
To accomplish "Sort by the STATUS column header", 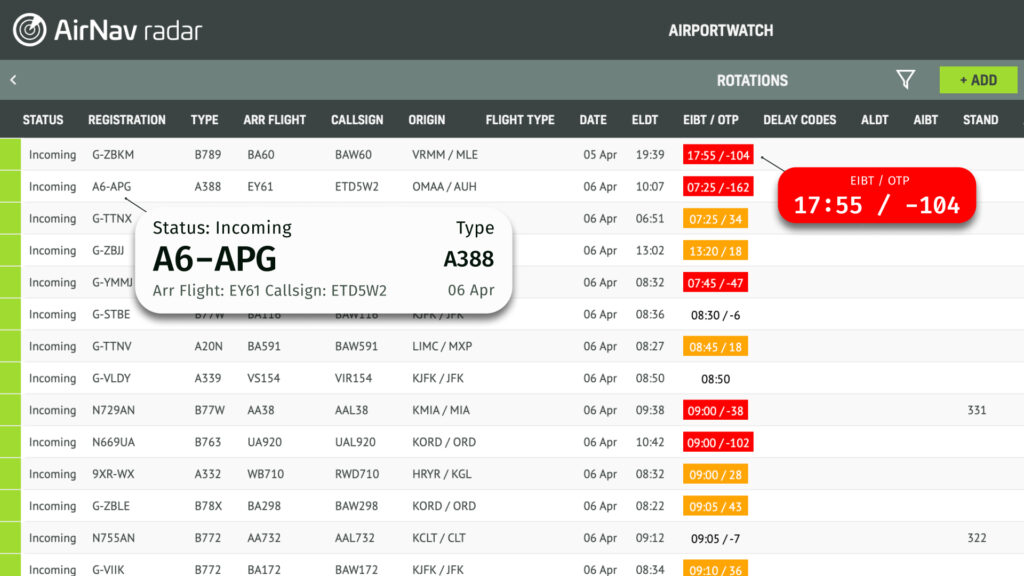I will point(43,120).
